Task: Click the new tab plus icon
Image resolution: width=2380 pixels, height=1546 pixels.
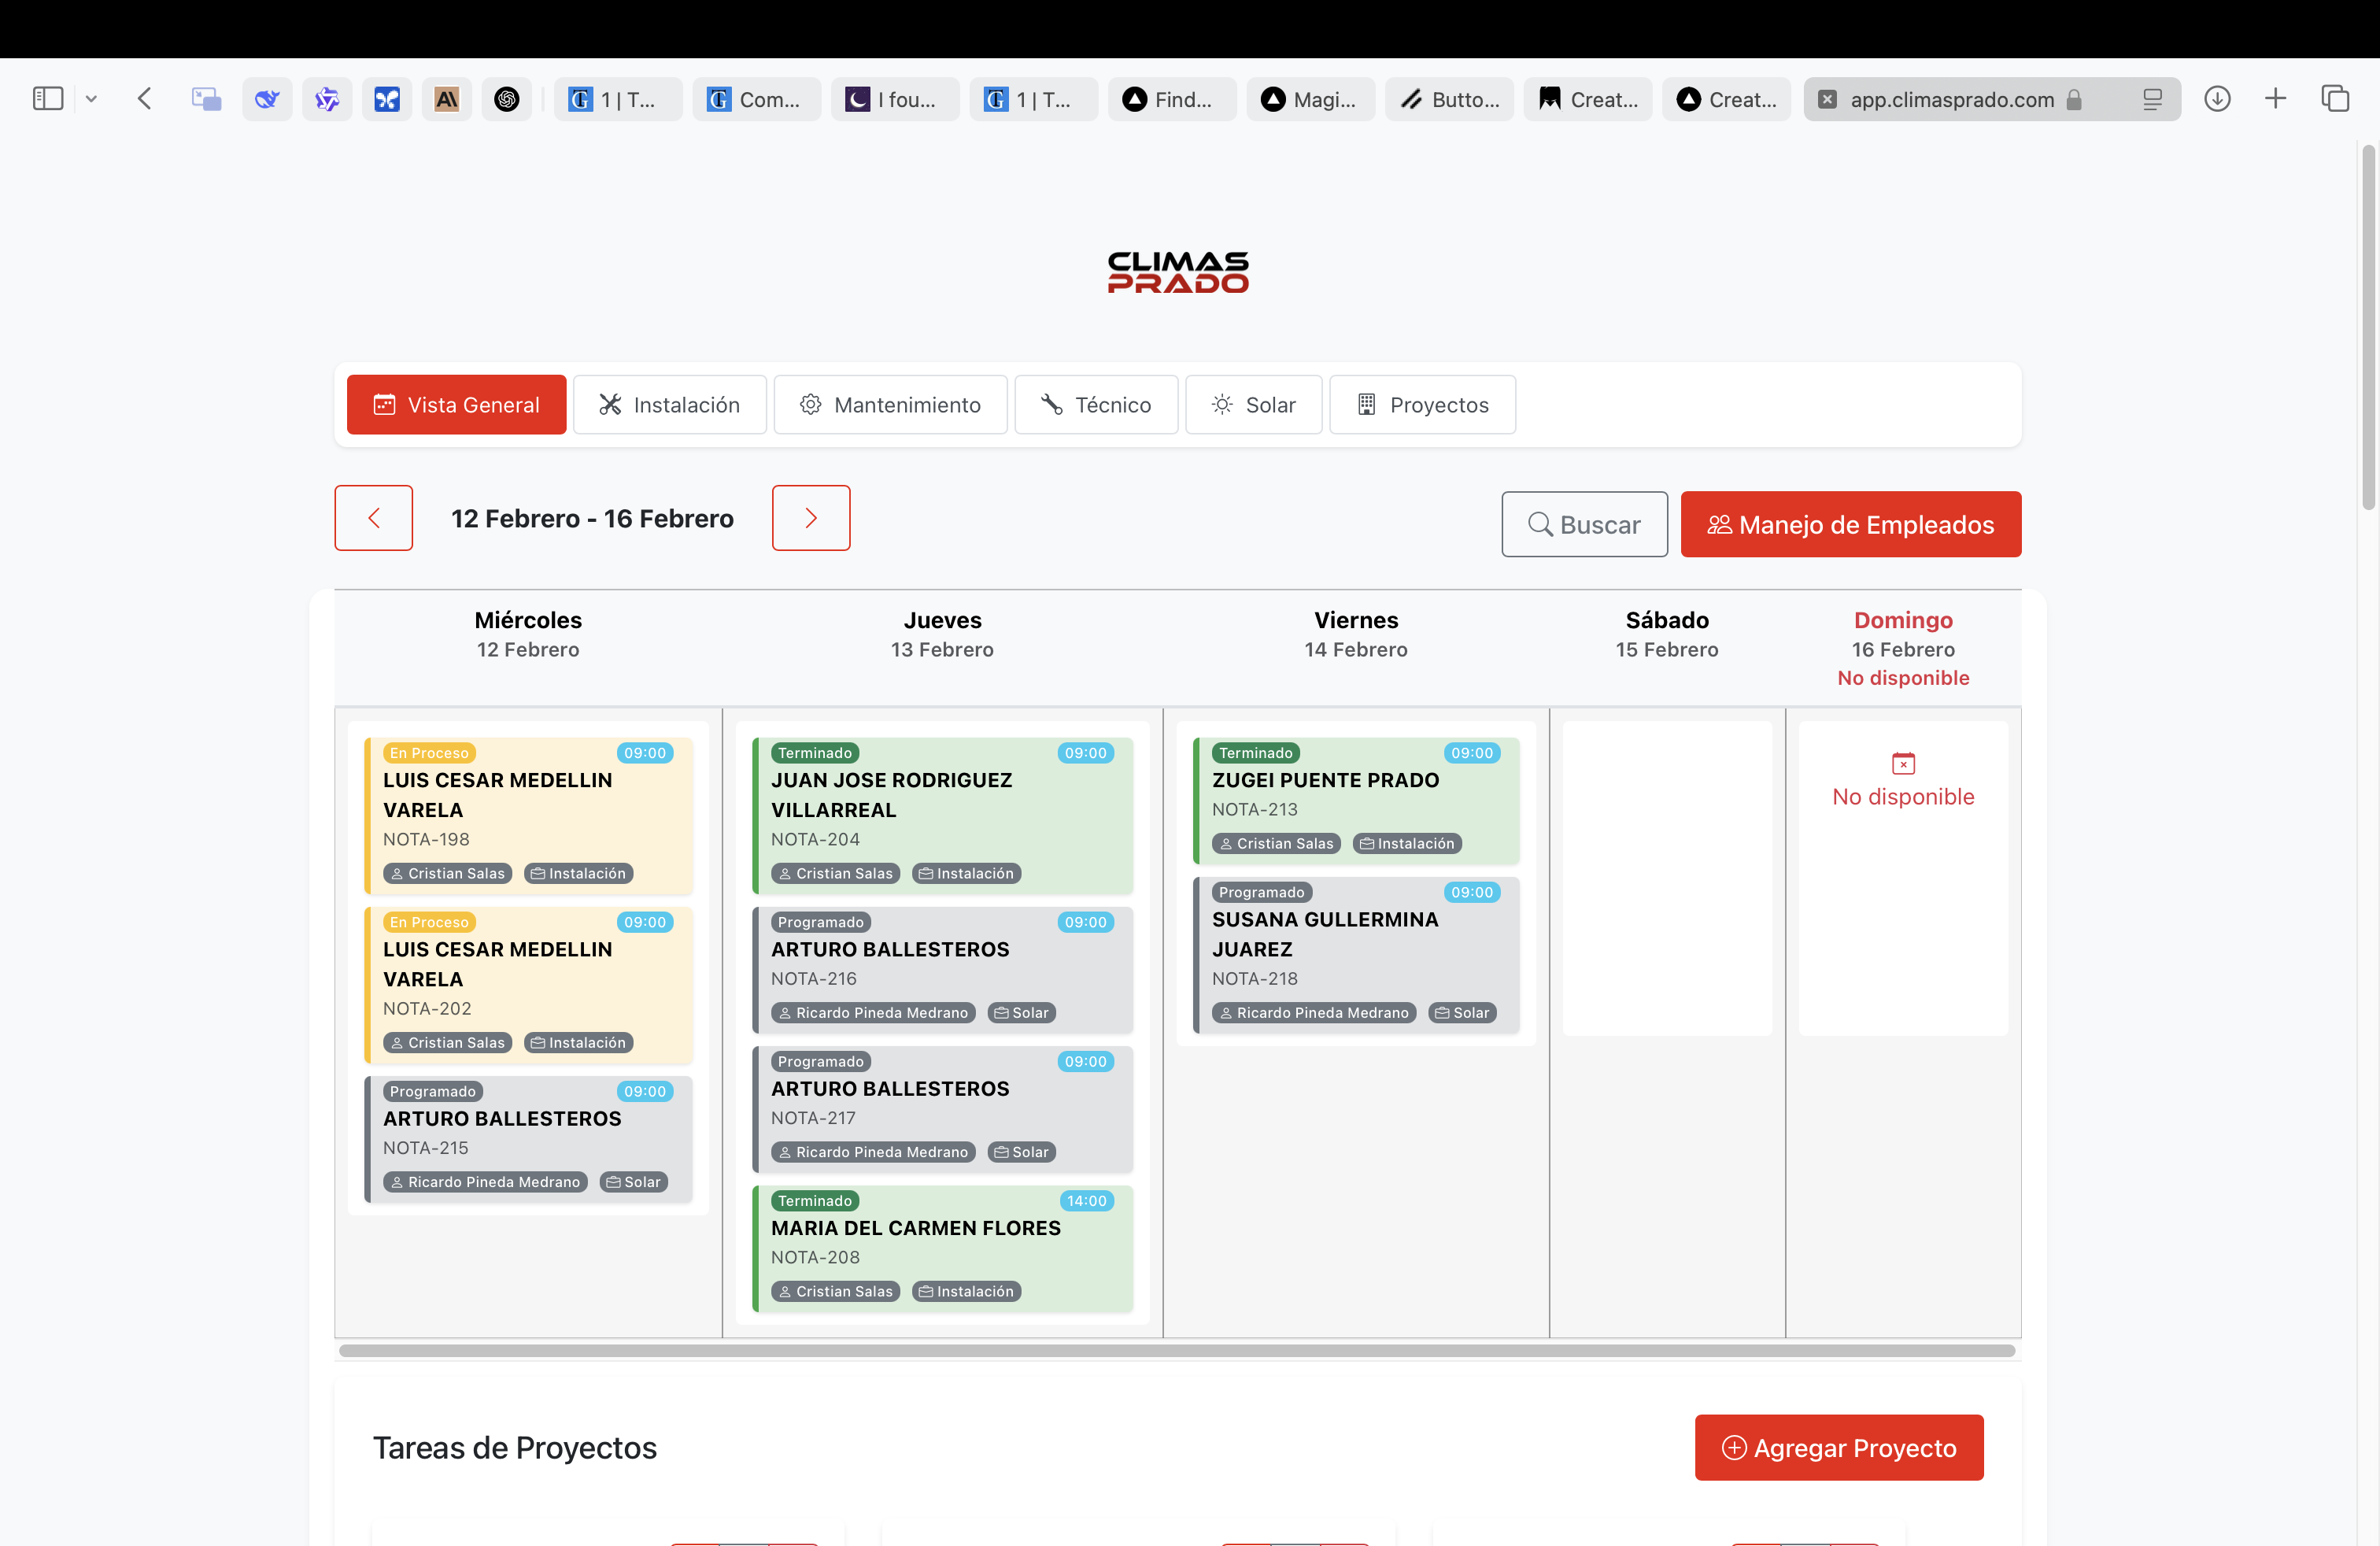Action: pos(2275,99)
